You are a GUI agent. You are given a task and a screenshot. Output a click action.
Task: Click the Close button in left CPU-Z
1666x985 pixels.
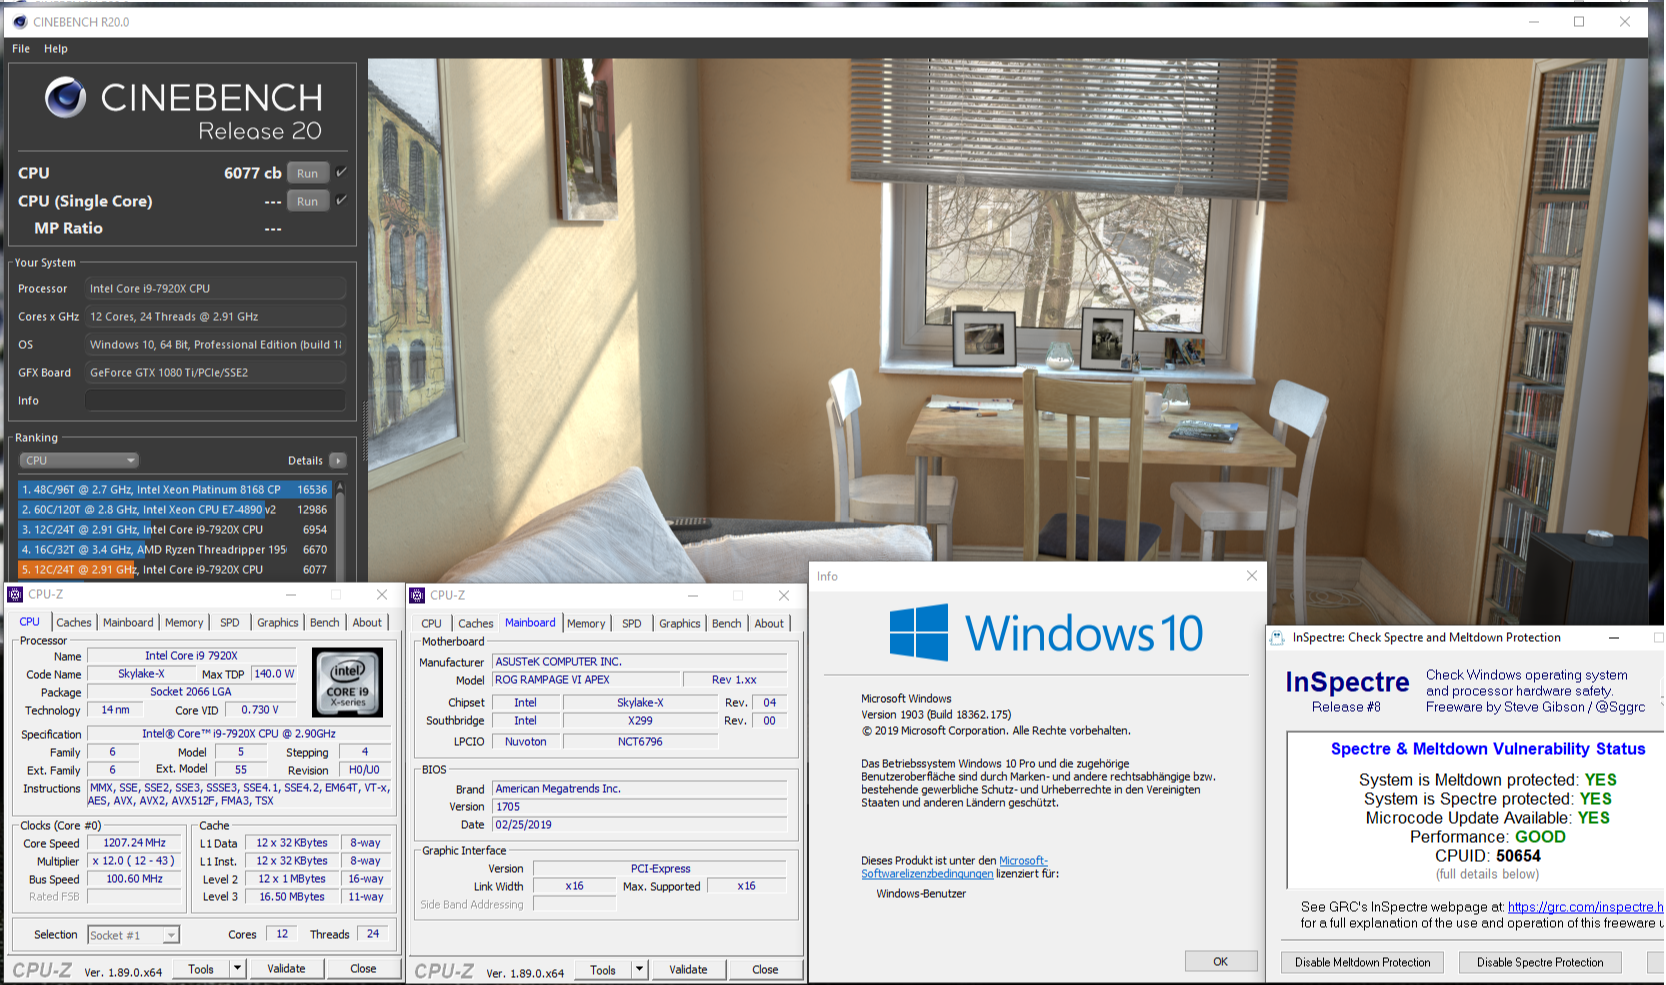pyautogui.click(x=363, y=968)
